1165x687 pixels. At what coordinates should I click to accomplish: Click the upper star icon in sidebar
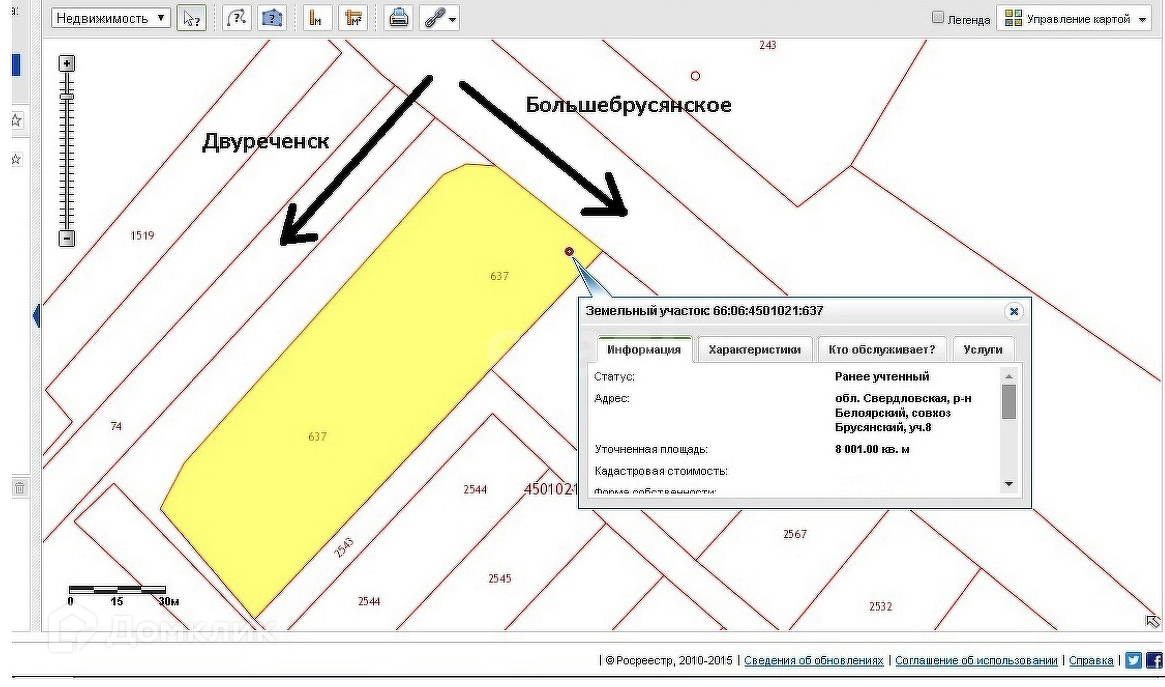(x=16, y=120)
